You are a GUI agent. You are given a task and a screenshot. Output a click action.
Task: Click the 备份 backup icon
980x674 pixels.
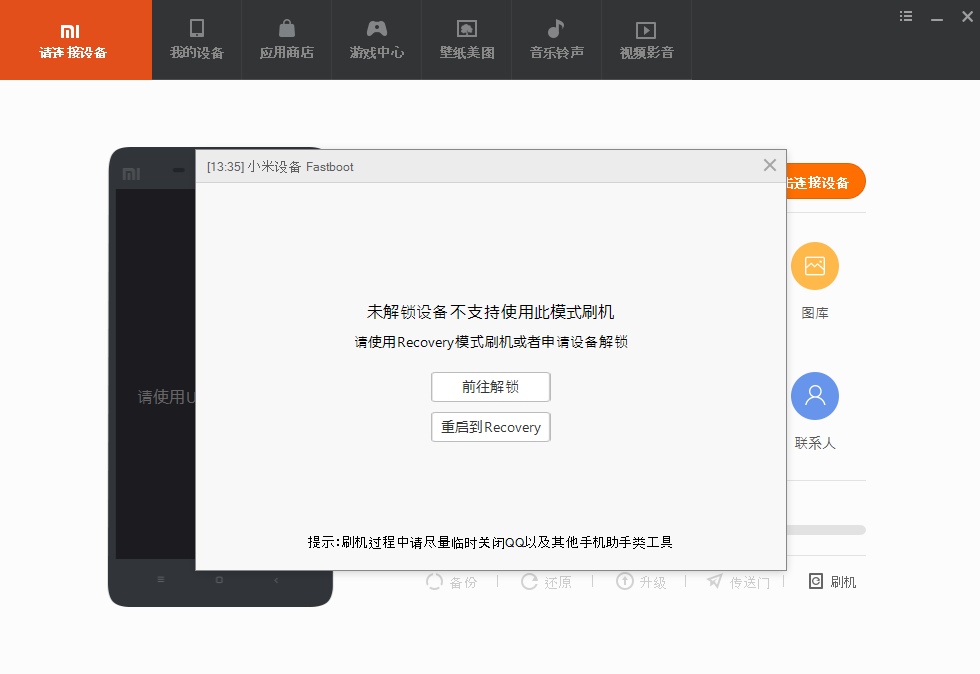click(x=451, y=582)
